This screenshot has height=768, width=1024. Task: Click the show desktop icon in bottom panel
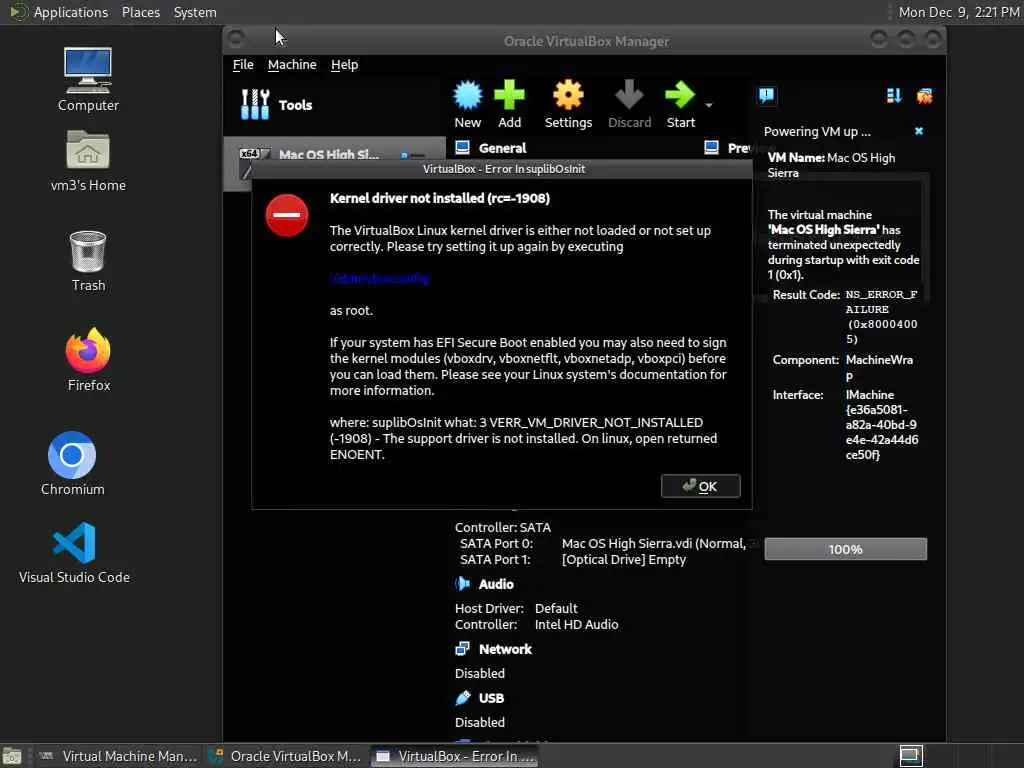coord(11,756)
